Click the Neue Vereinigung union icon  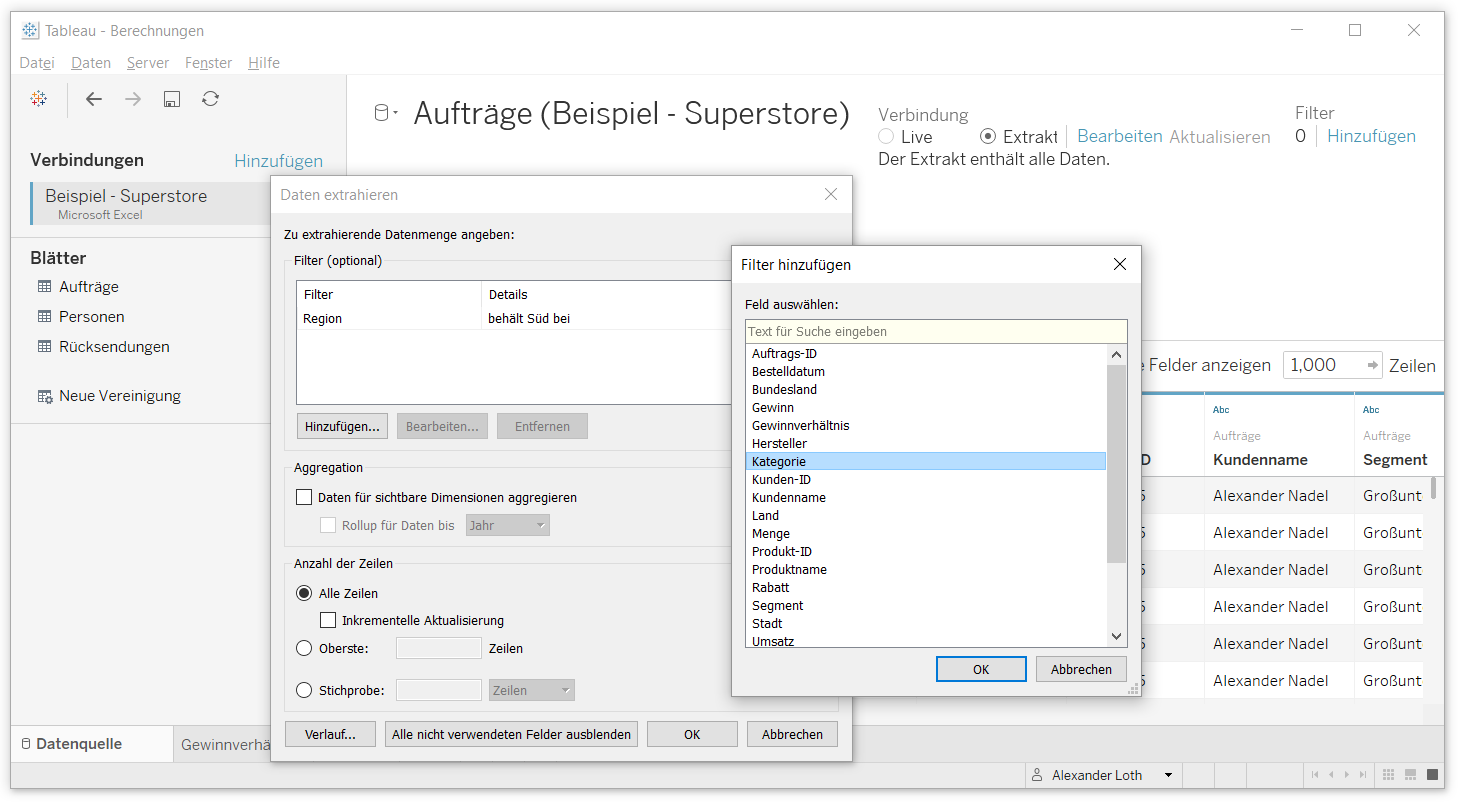45,396
